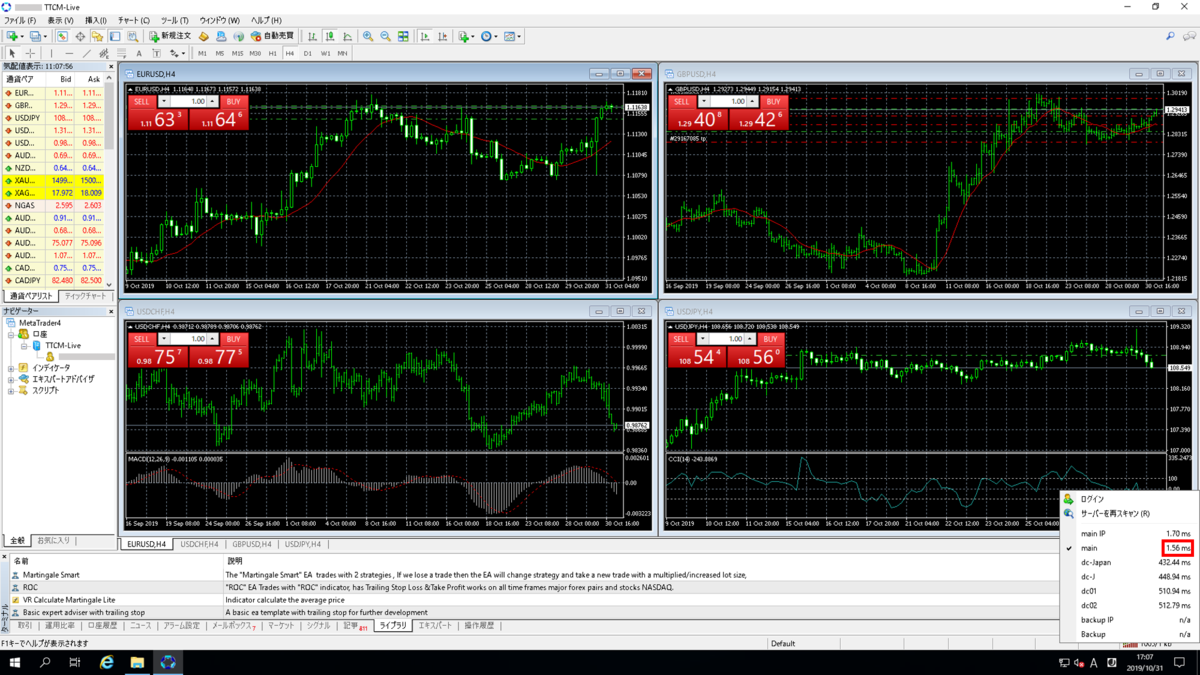Click the 新規注文 new order button

tap(169, 36)
